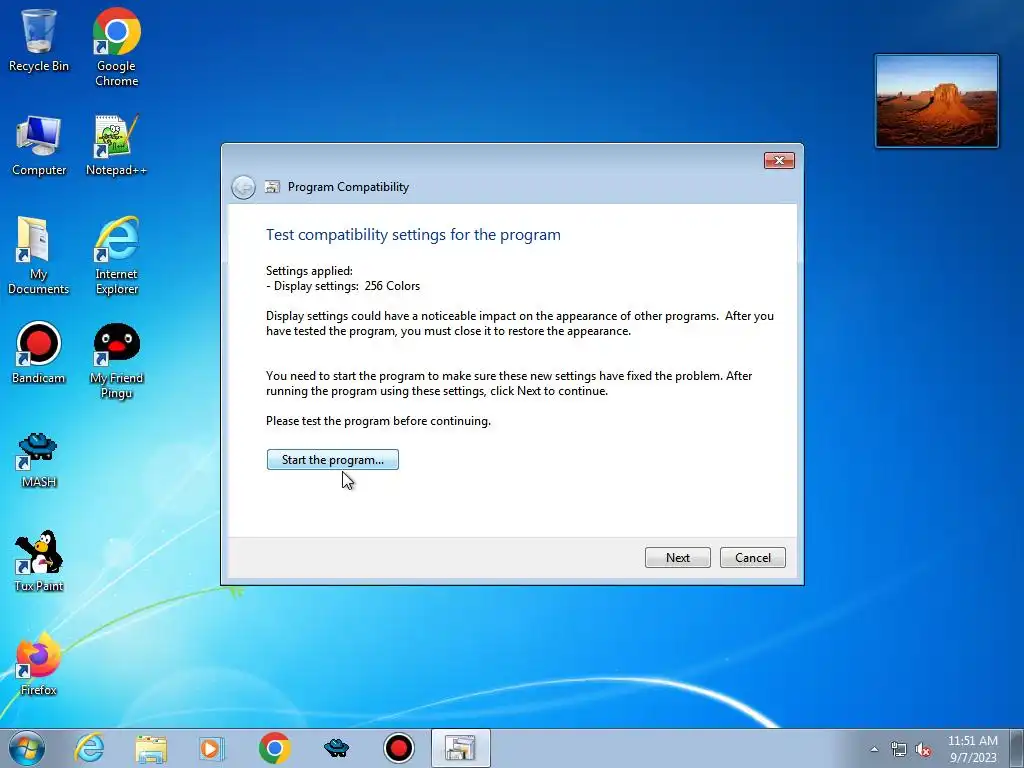Click the muted volume tray icon

[923, 749]
